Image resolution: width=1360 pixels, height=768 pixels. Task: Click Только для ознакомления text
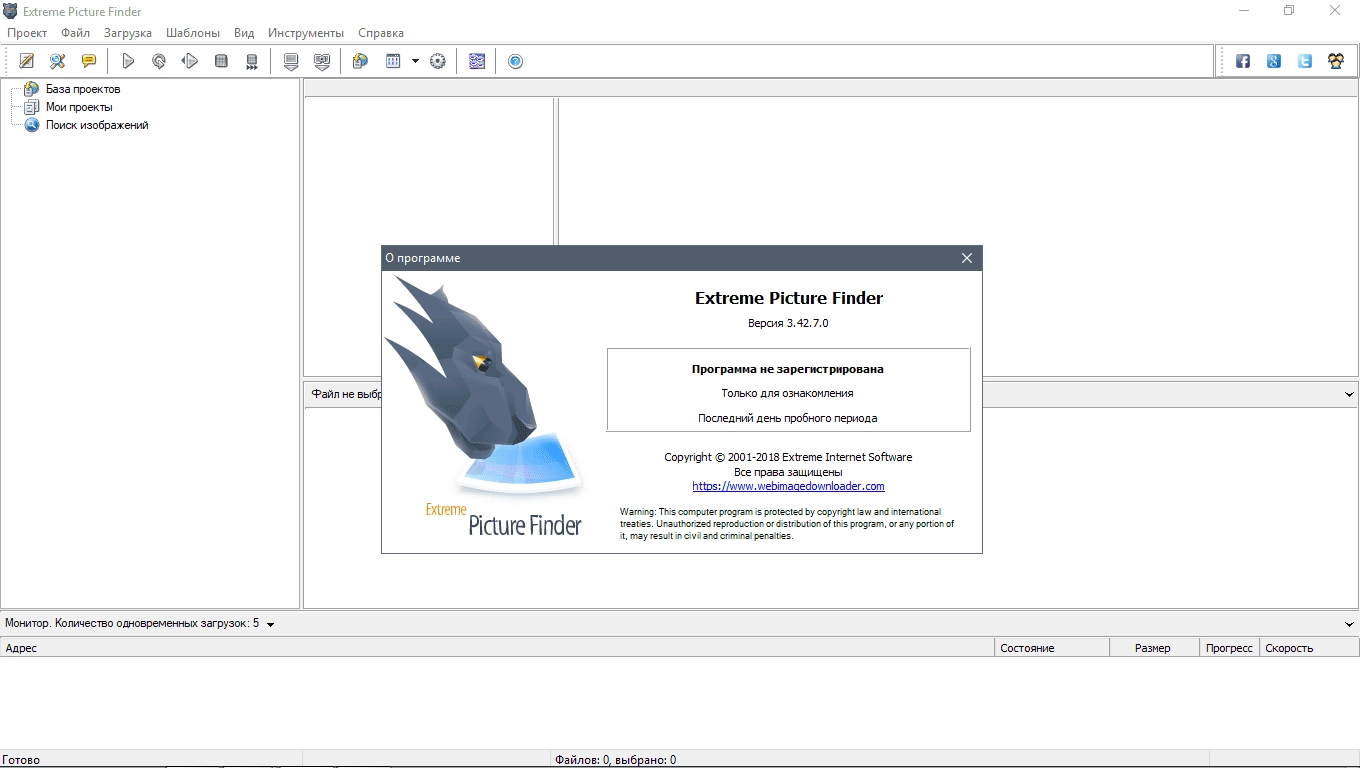pos(788,393)
